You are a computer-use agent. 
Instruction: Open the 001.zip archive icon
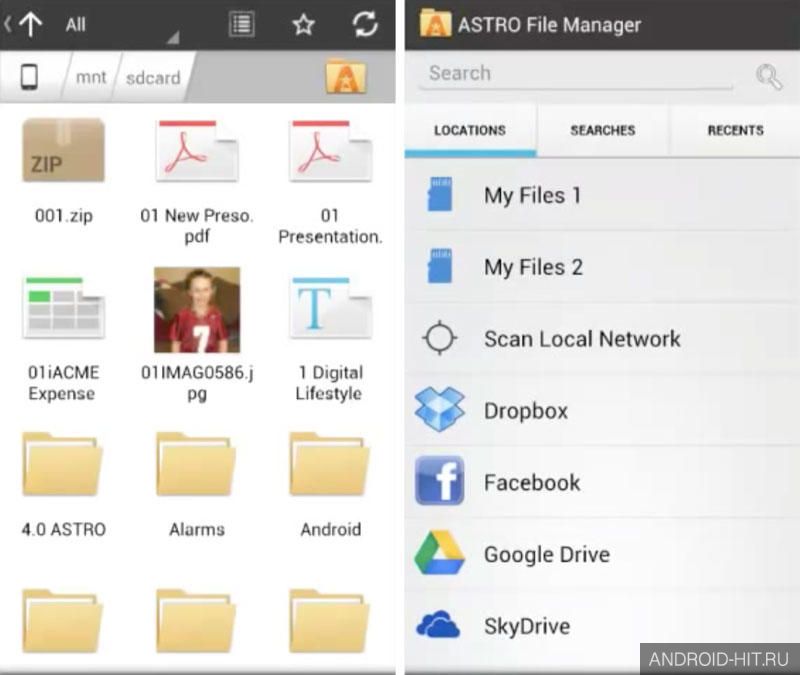click(63, 150)
